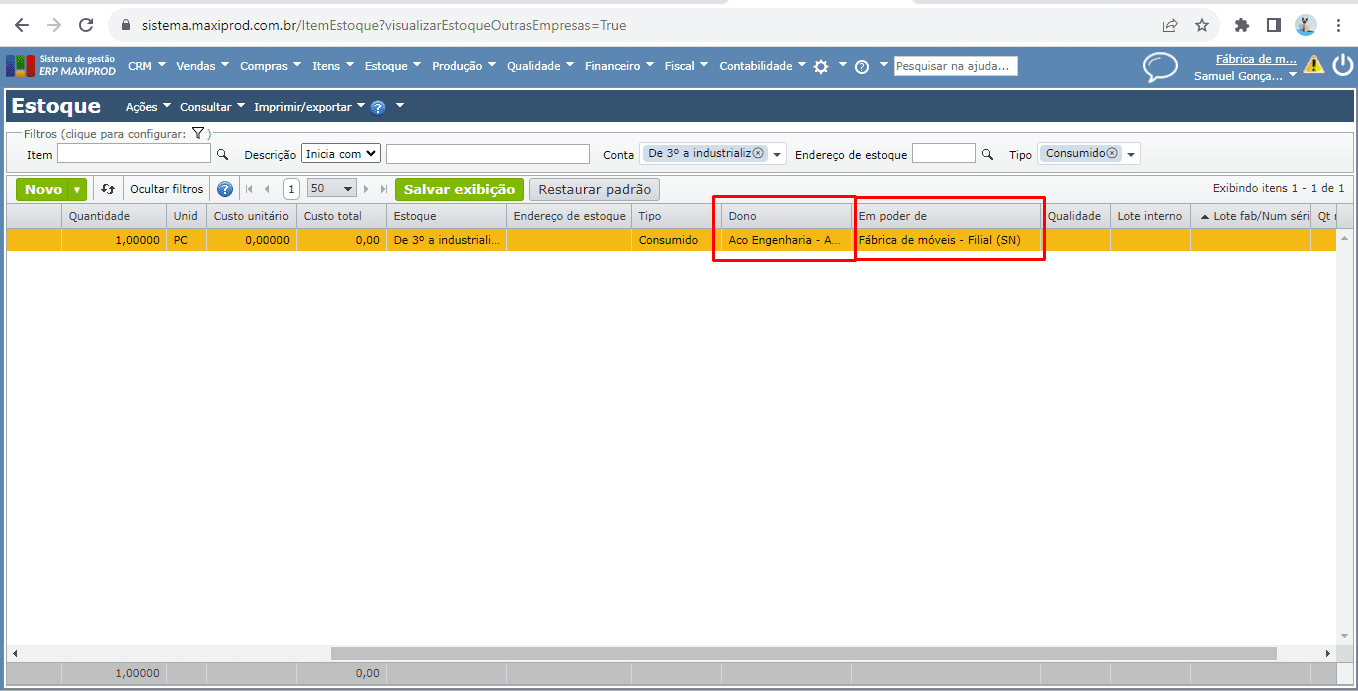The height and width of the screenshot is (691, 1358).
Task: Click the browser address bar URL
Action: coord(384,25)
